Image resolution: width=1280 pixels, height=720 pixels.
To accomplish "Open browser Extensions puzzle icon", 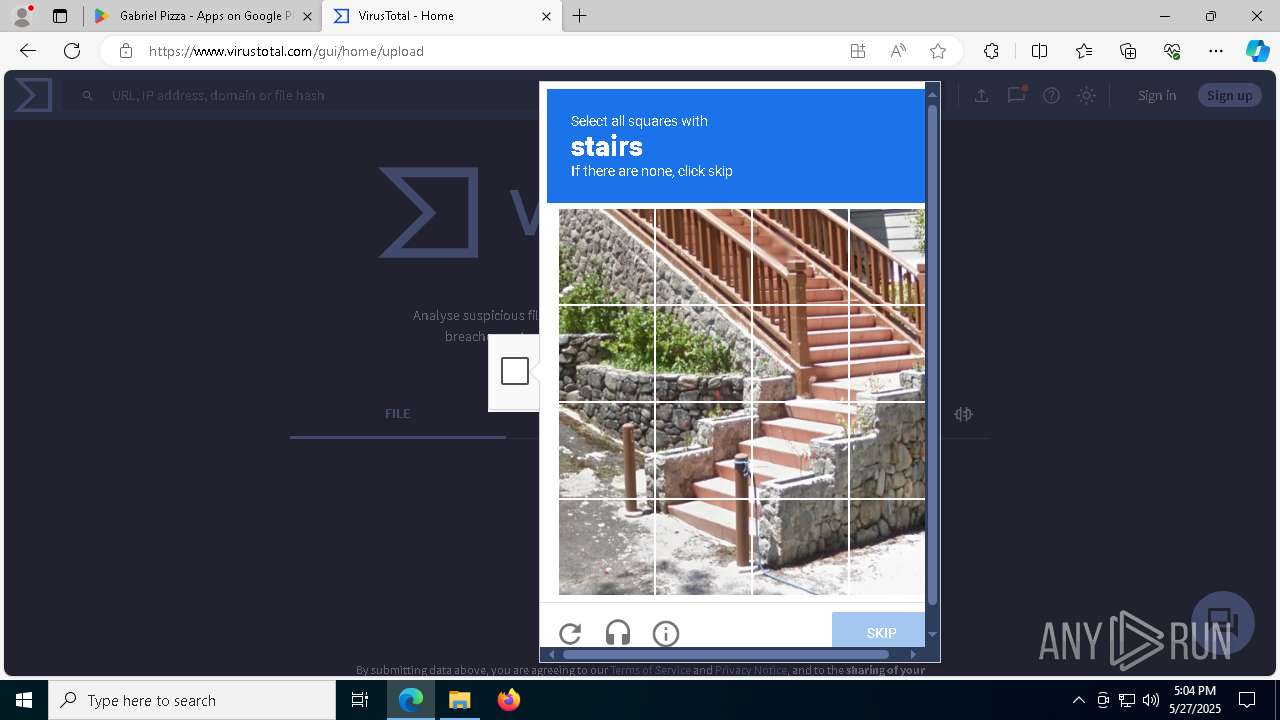I will click(x=991, y=51).
